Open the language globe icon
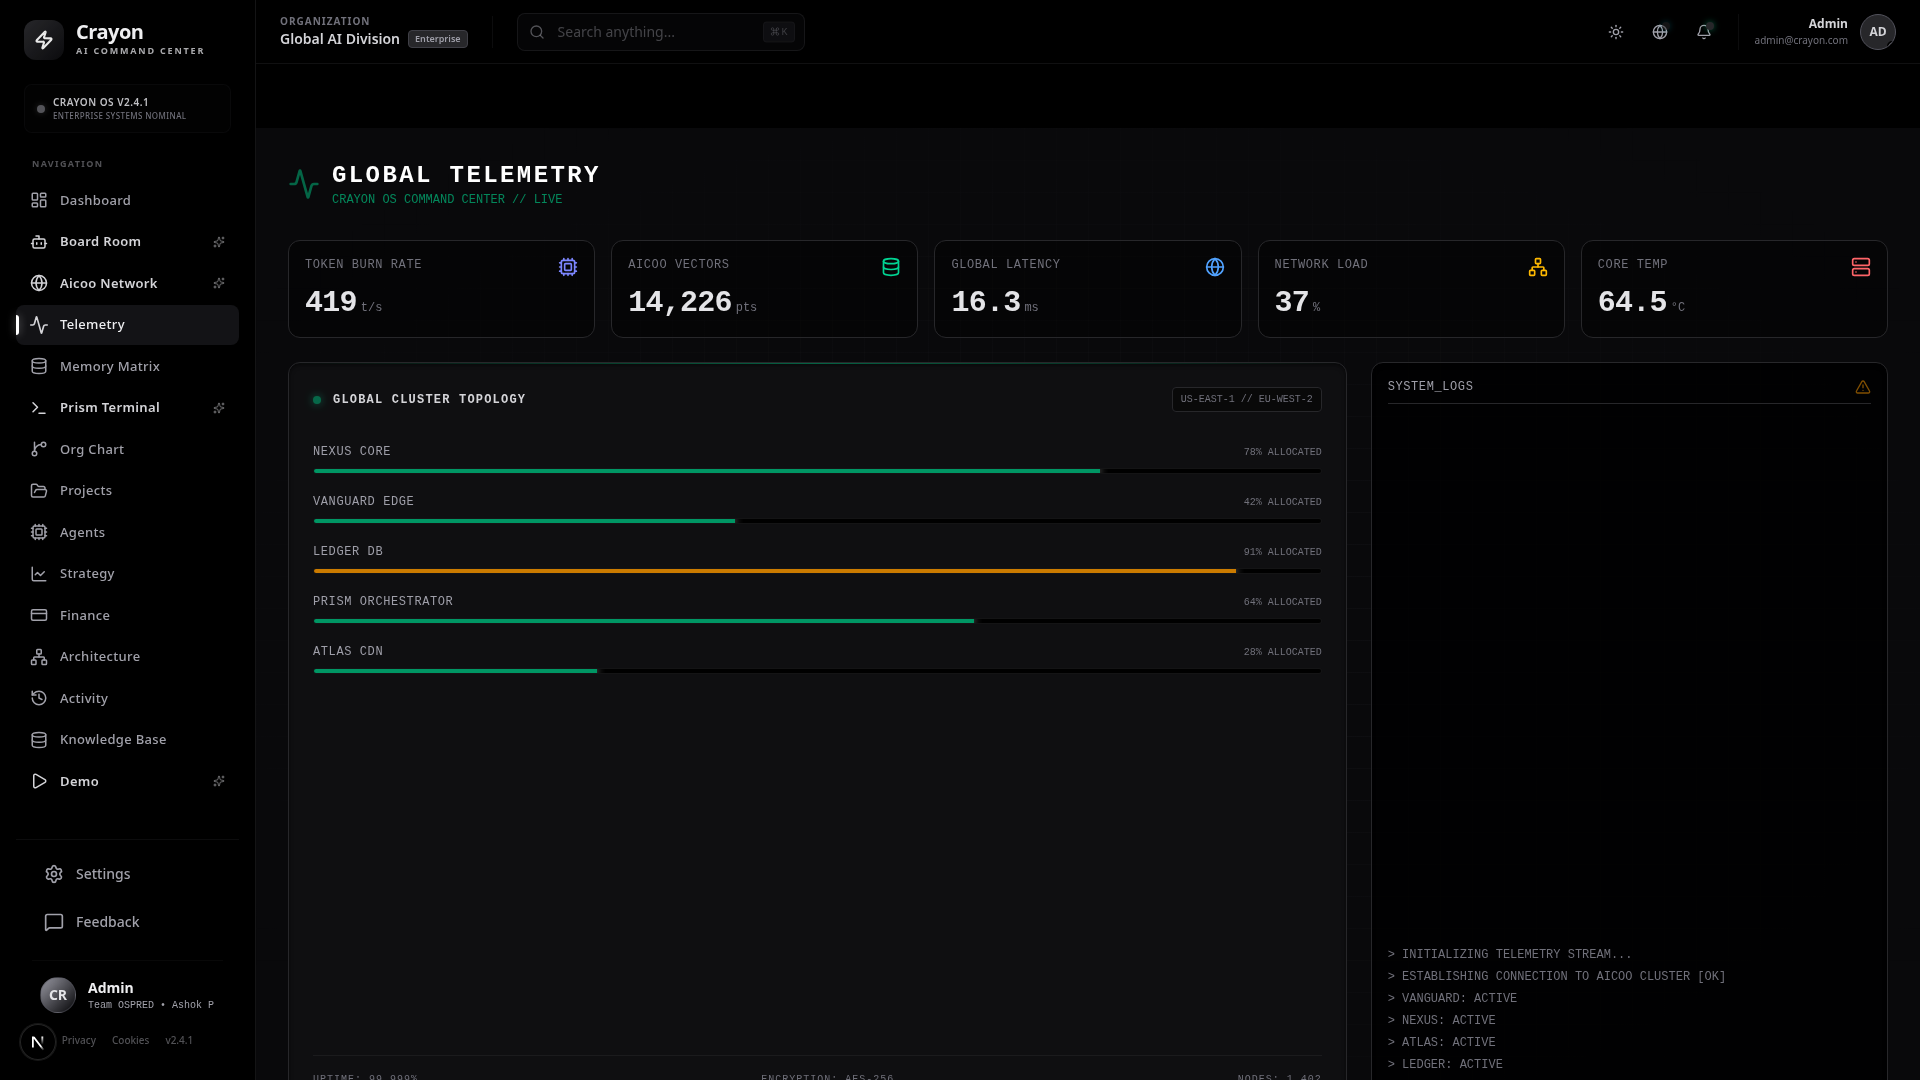 click(x=1659, y=32)
